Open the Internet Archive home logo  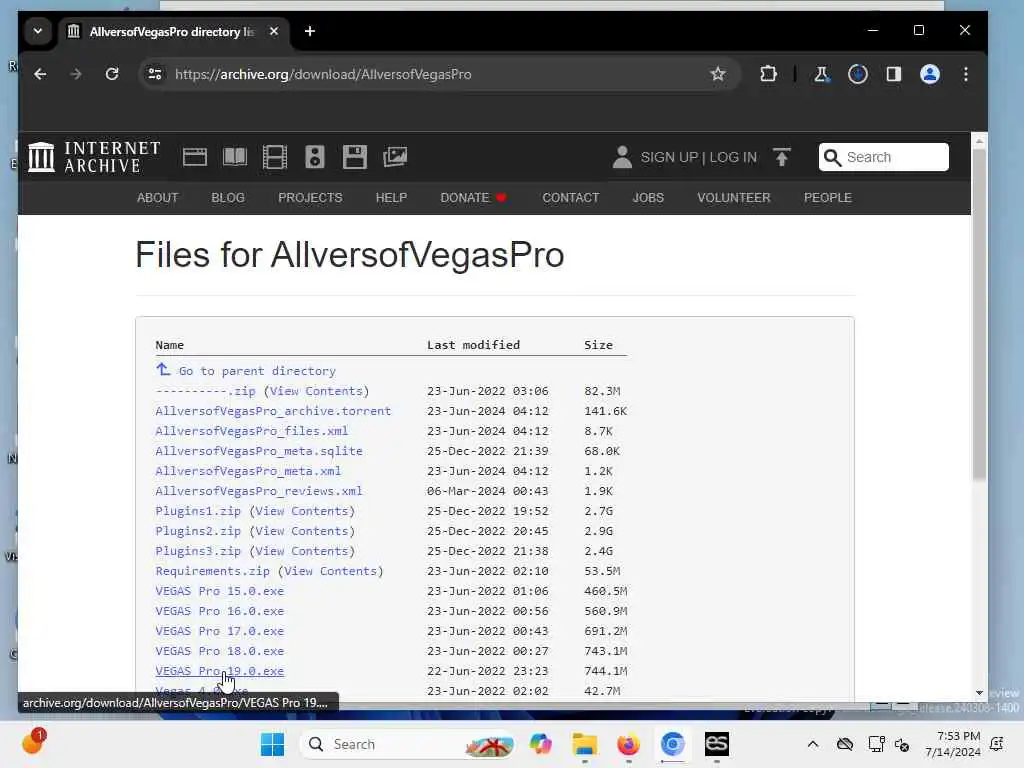pos(94,157)
